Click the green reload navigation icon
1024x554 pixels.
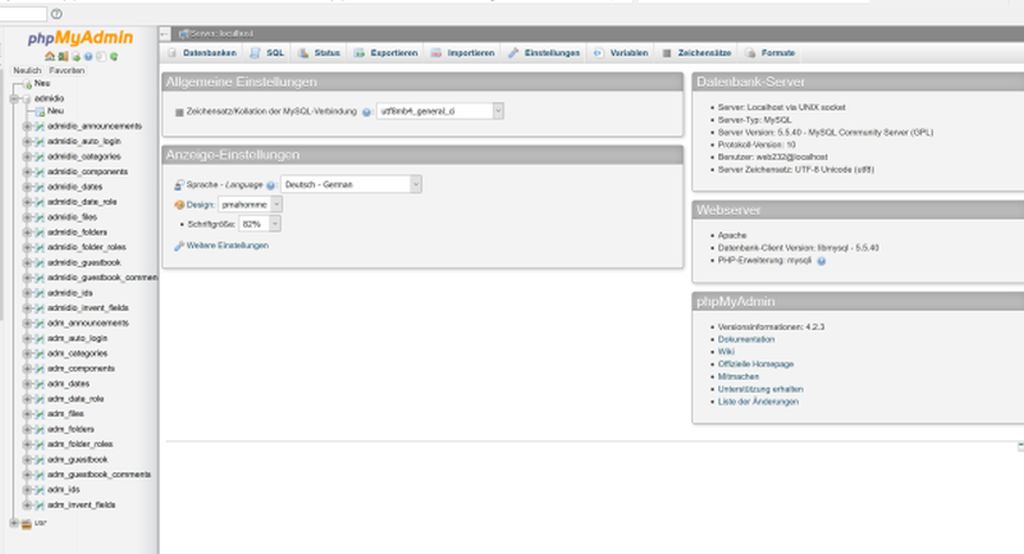click(114, 57)
